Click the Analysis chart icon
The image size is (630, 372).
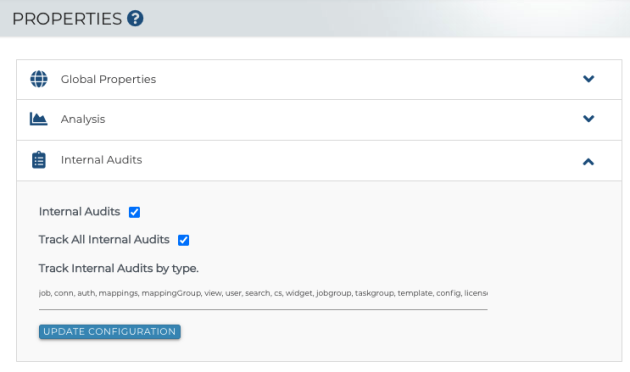(x=39, y=119)
